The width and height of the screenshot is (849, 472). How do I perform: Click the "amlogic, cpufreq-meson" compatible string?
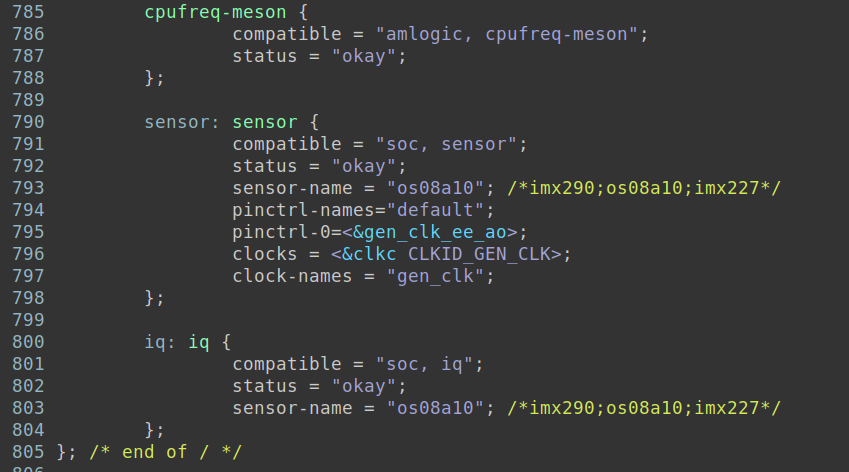[506, 34]
